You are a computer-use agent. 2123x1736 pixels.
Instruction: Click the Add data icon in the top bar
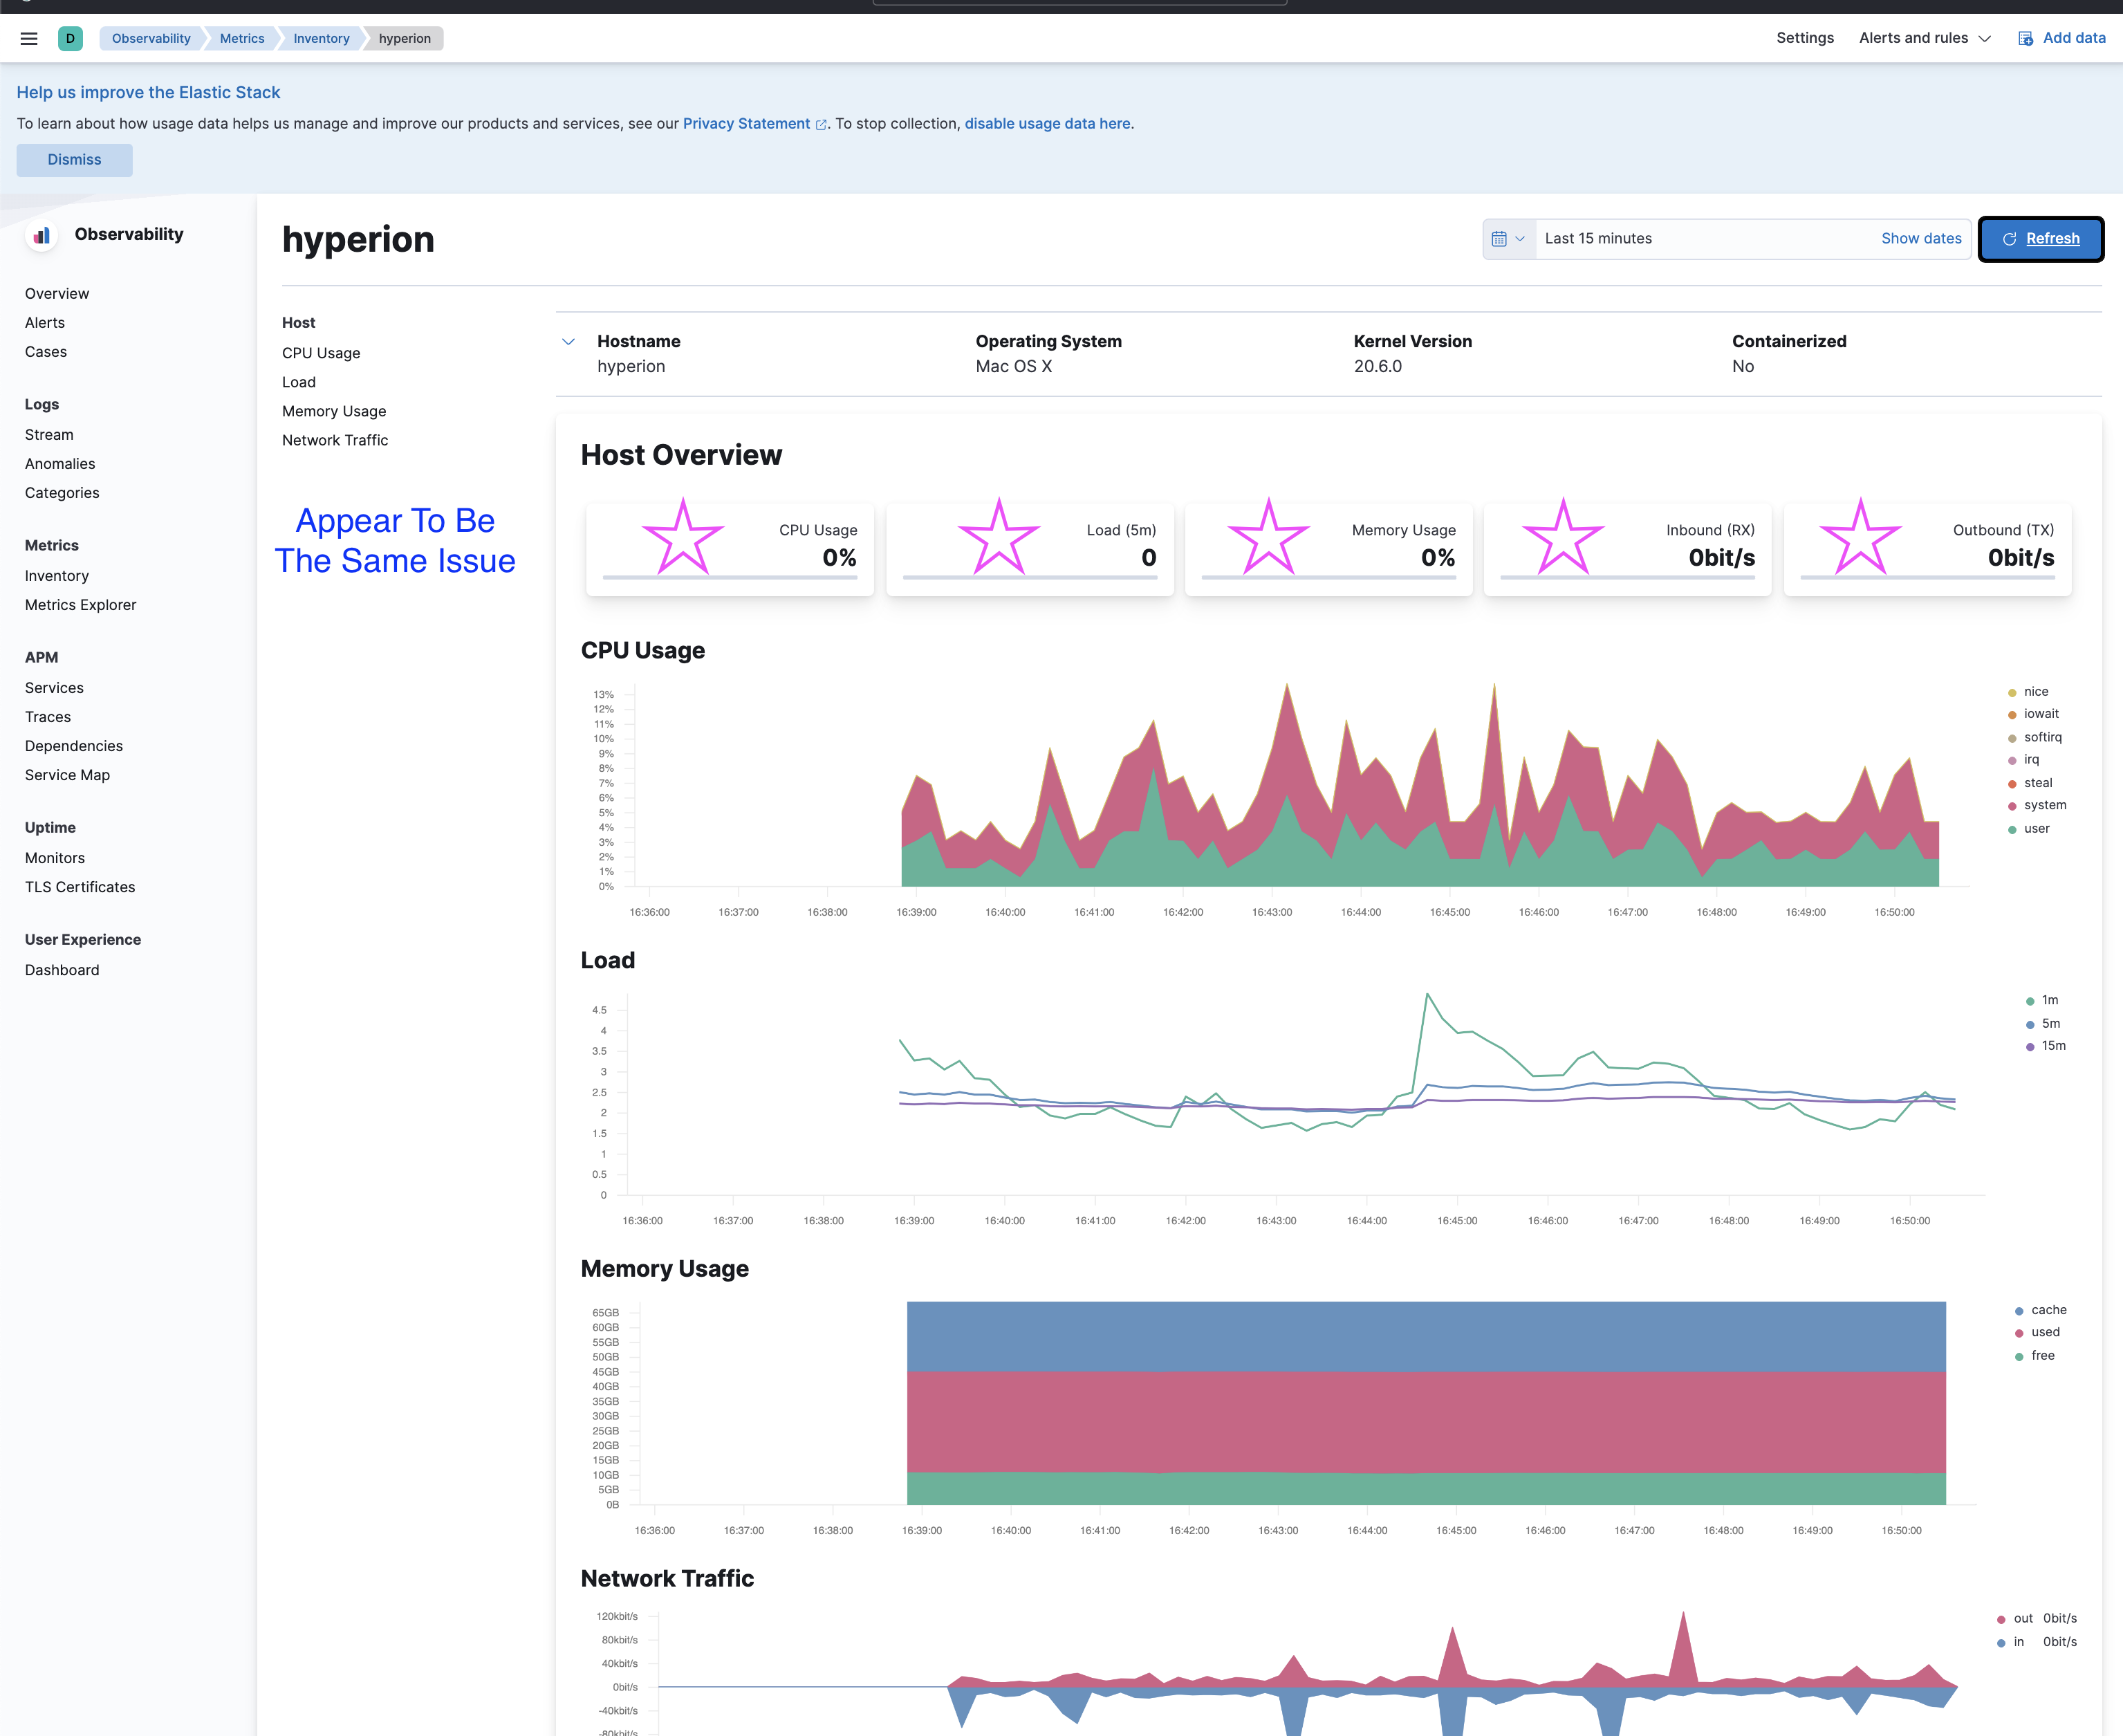click(x=2025, y=38)
